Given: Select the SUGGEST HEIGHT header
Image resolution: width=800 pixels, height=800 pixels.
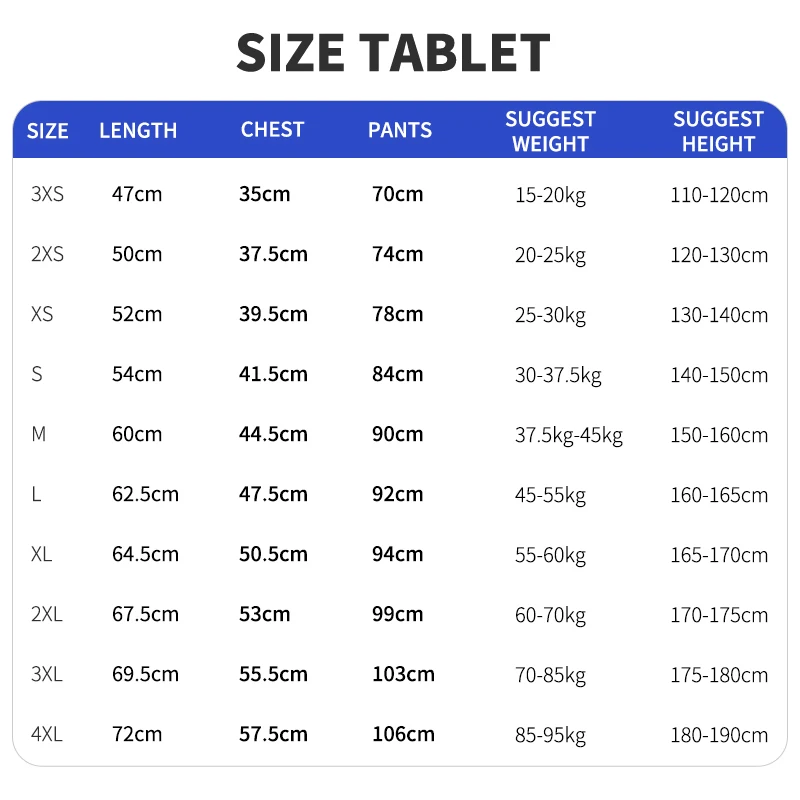Looking at the screenshot, I should point(718,132).
